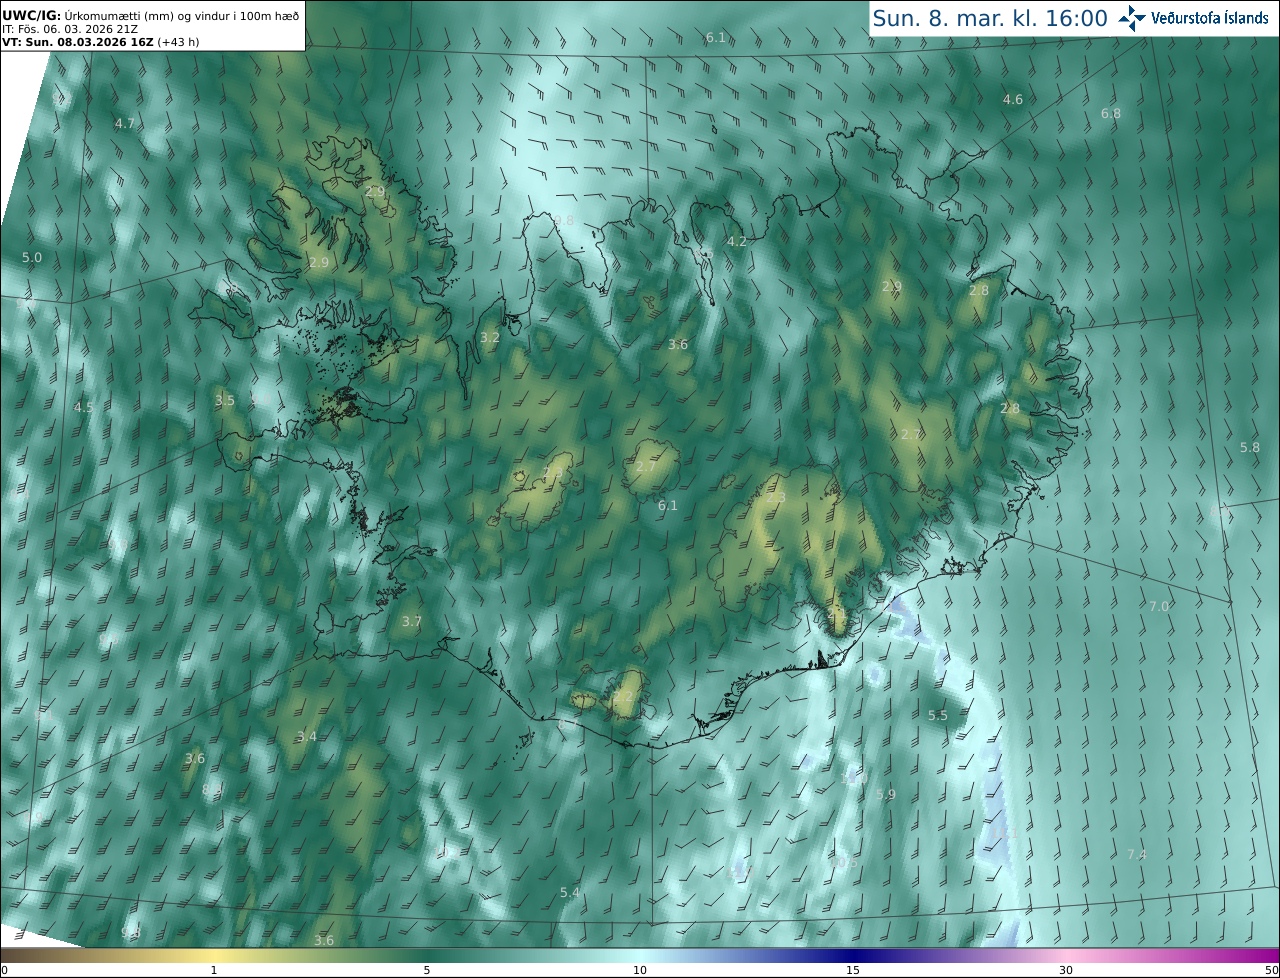
Task: Click the 10 tick label on colour scale
Action: 640,970
